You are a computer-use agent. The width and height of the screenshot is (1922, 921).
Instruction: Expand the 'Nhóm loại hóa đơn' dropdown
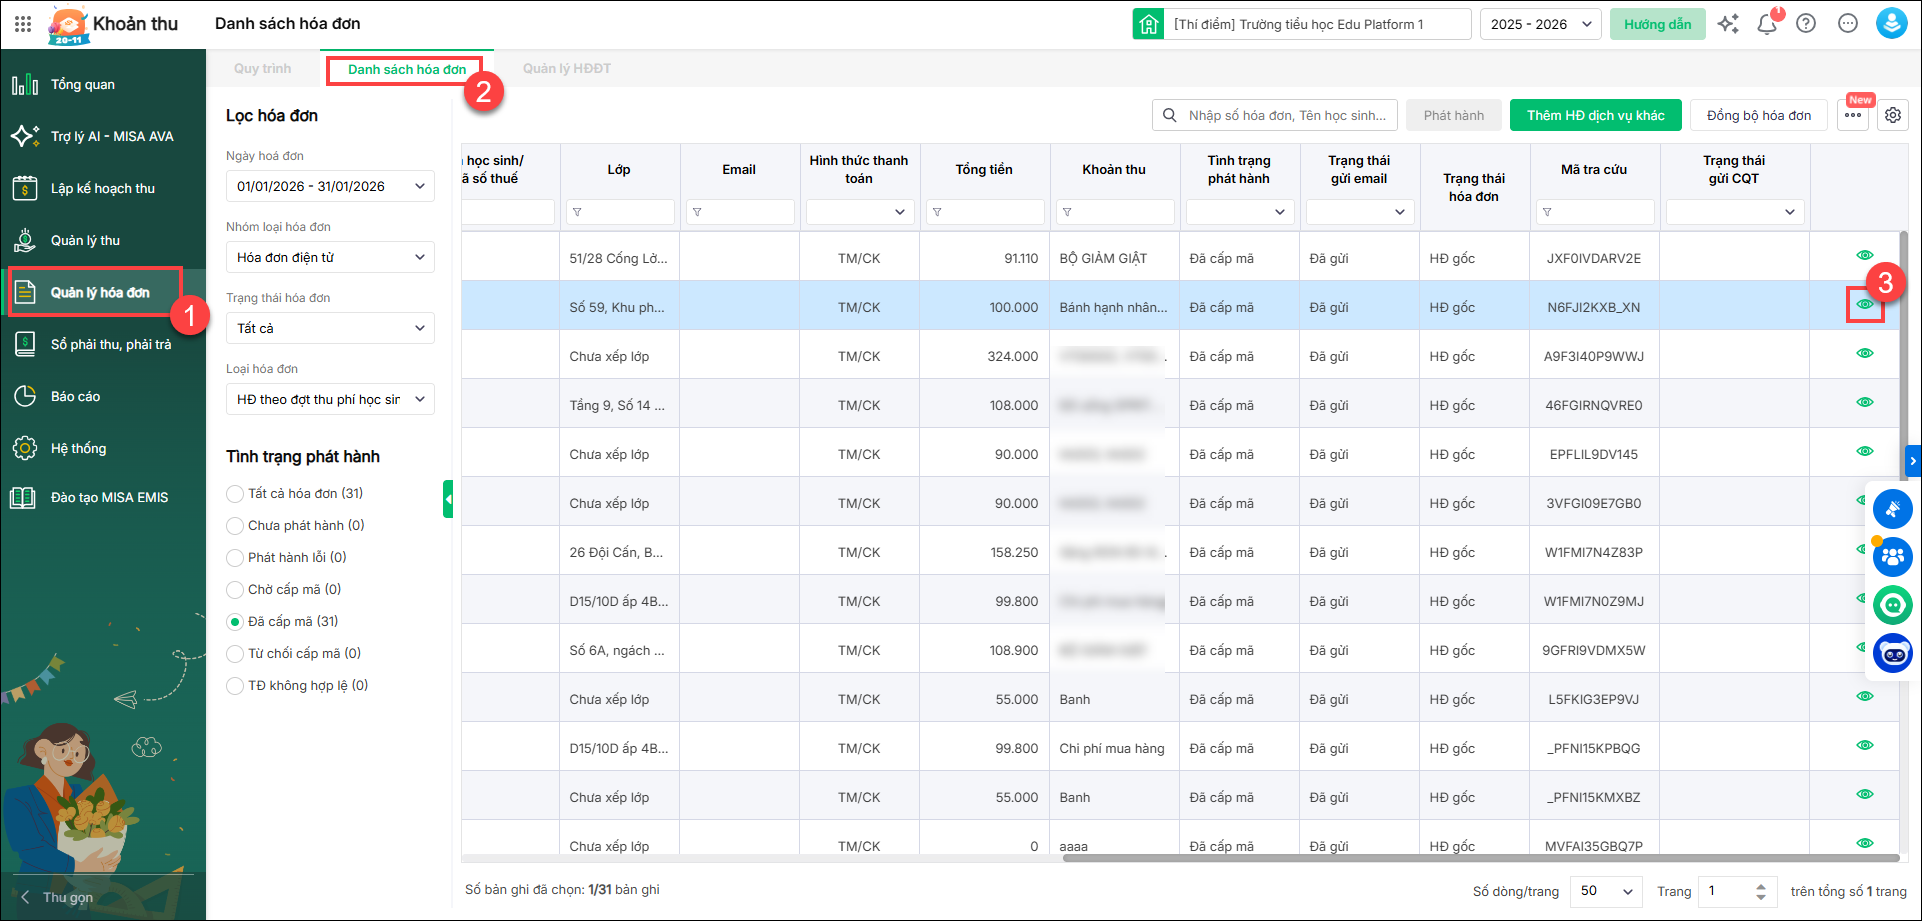(x=330, y=258)
